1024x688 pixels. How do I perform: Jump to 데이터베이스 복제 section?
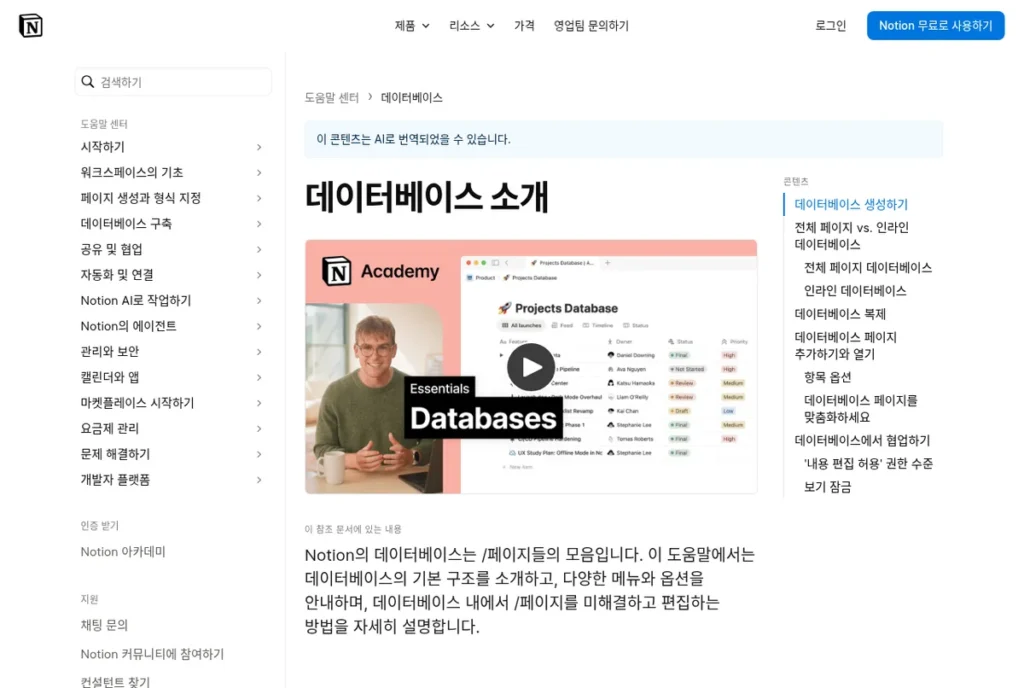840,314
